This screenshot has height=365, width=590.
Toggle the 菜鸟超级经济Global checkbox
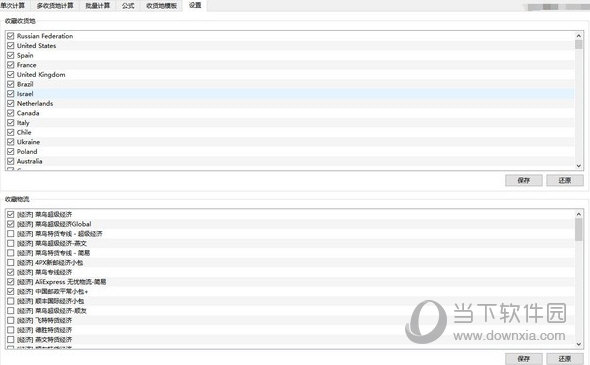point(11,224)
